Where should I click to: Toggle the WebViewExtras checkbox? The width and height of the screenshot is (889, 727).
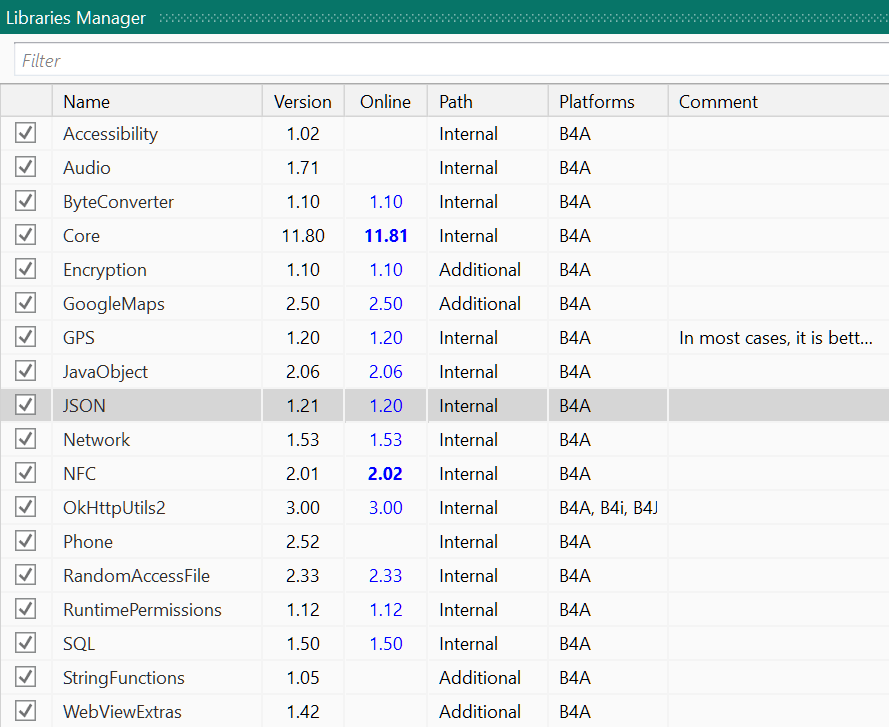tap(26, 712)
